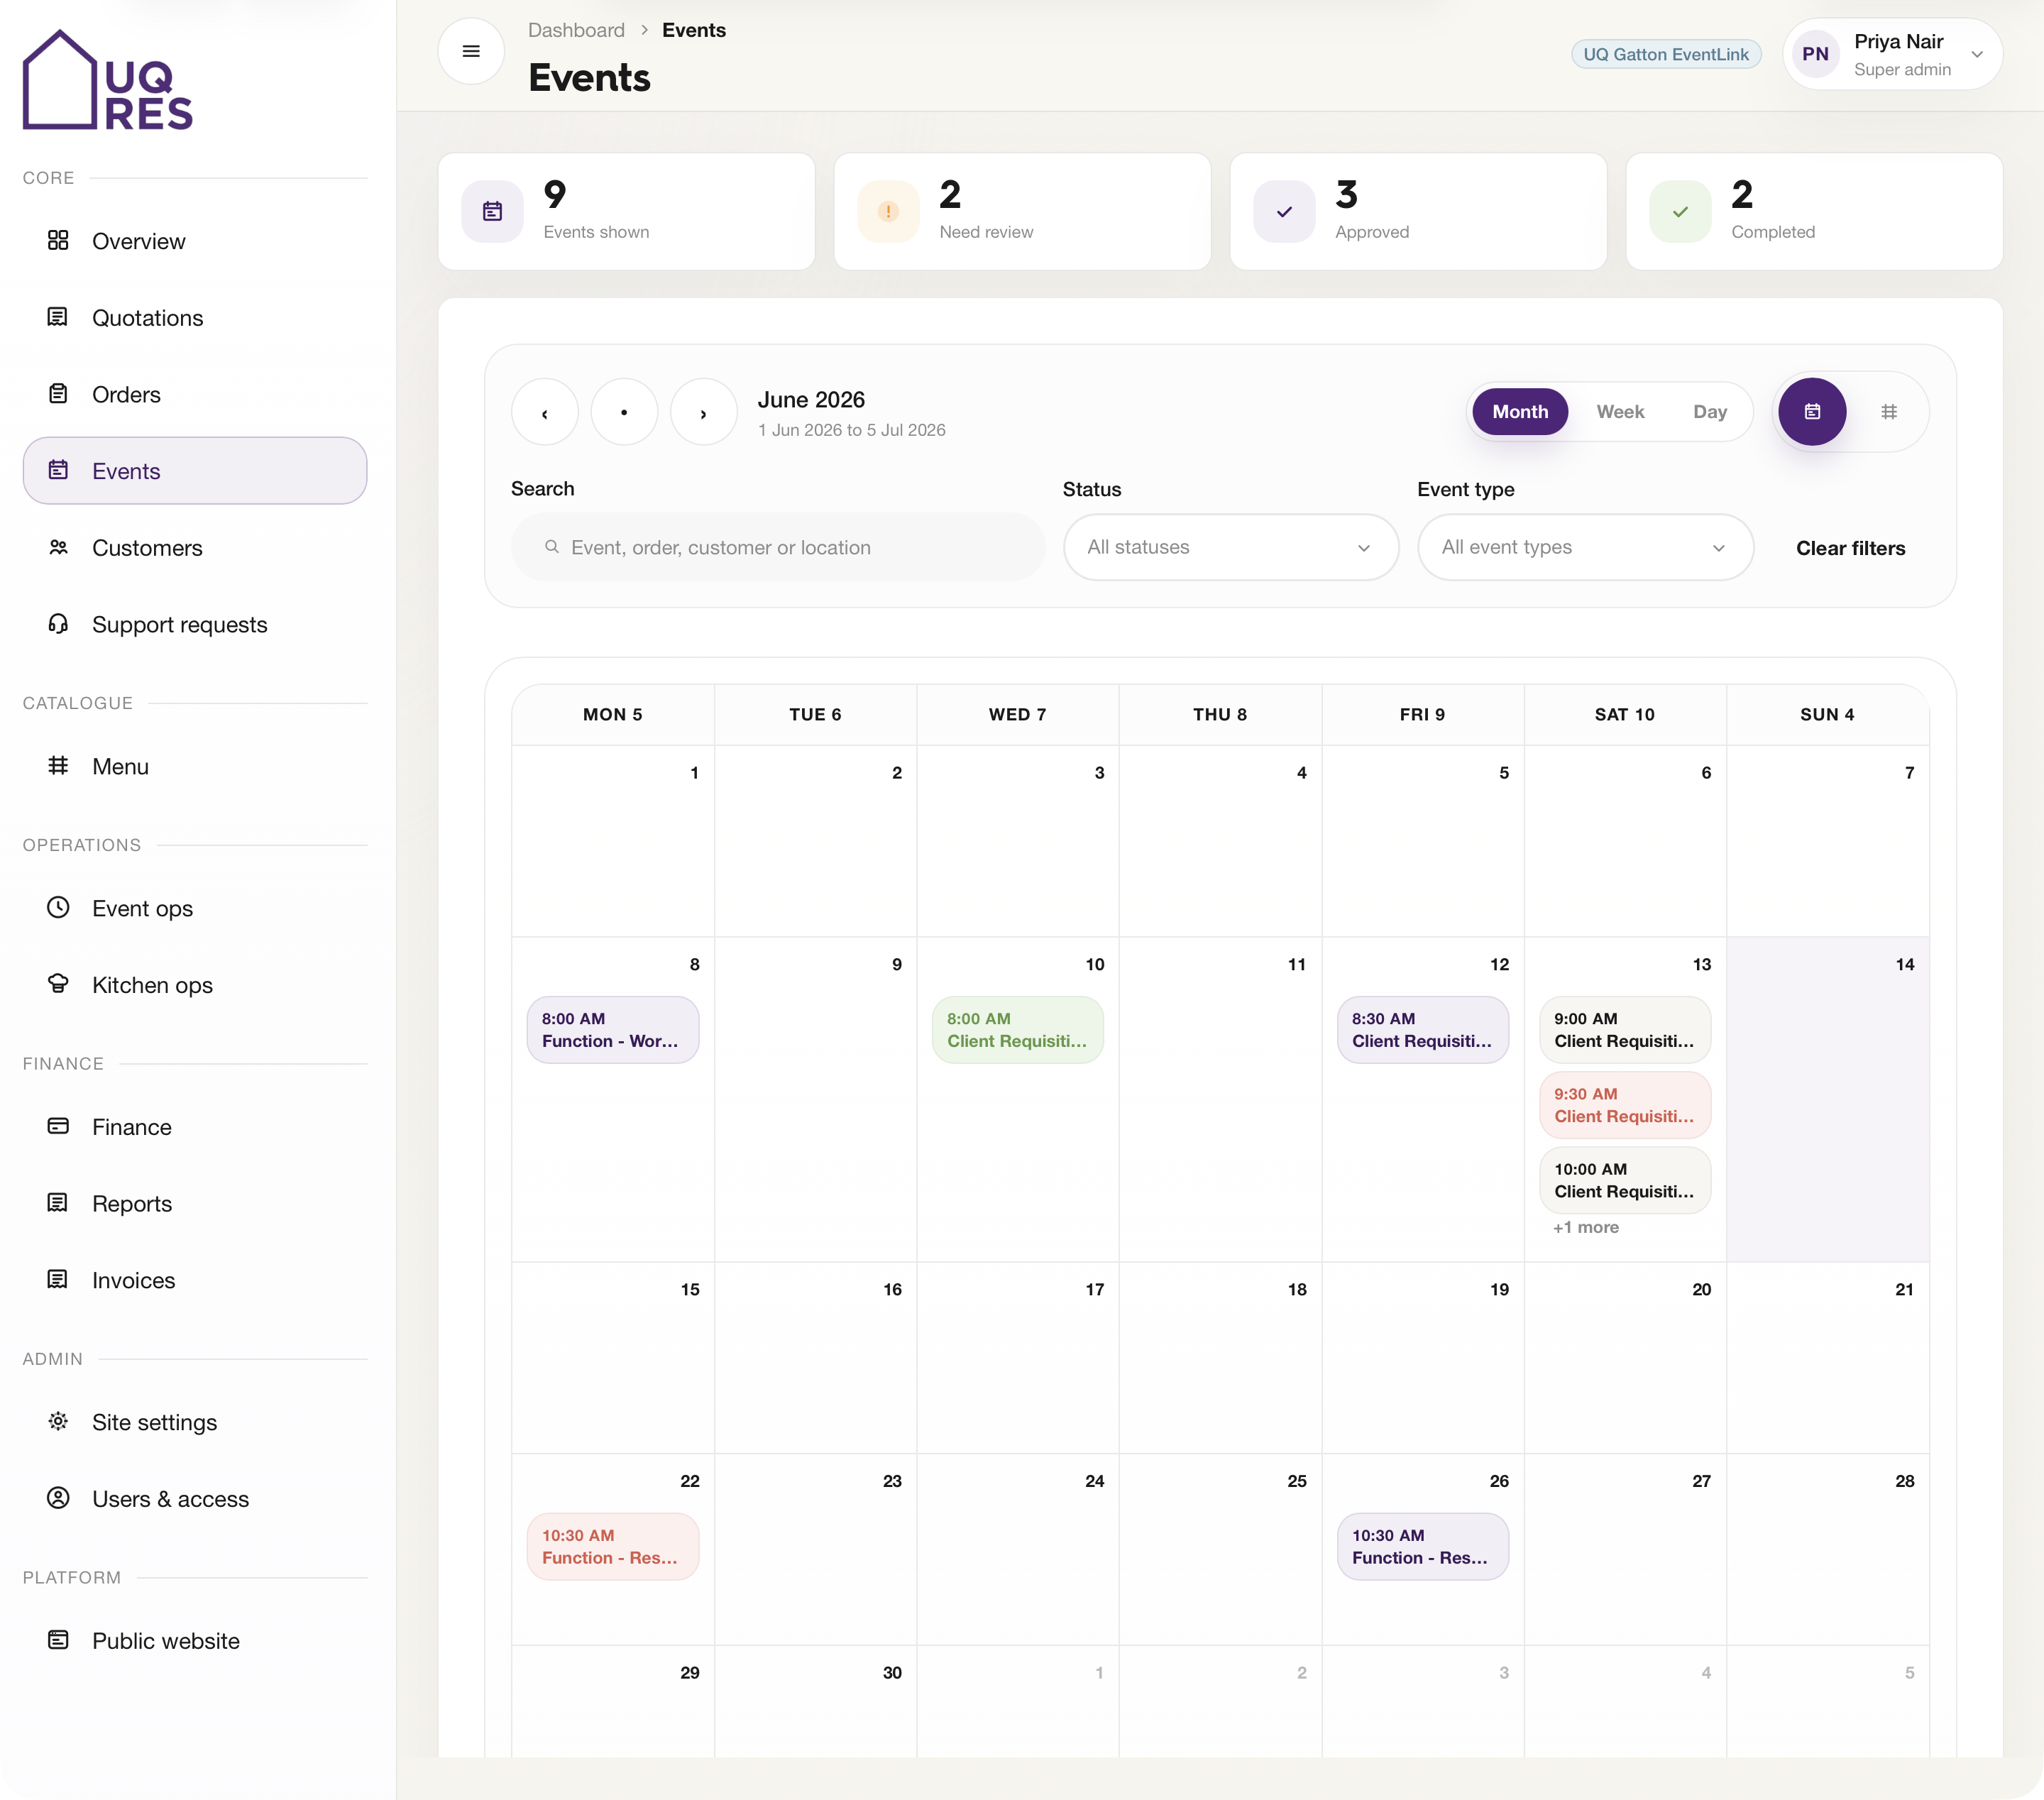Select the highlighted day cell 14

coord(1827,1099)
